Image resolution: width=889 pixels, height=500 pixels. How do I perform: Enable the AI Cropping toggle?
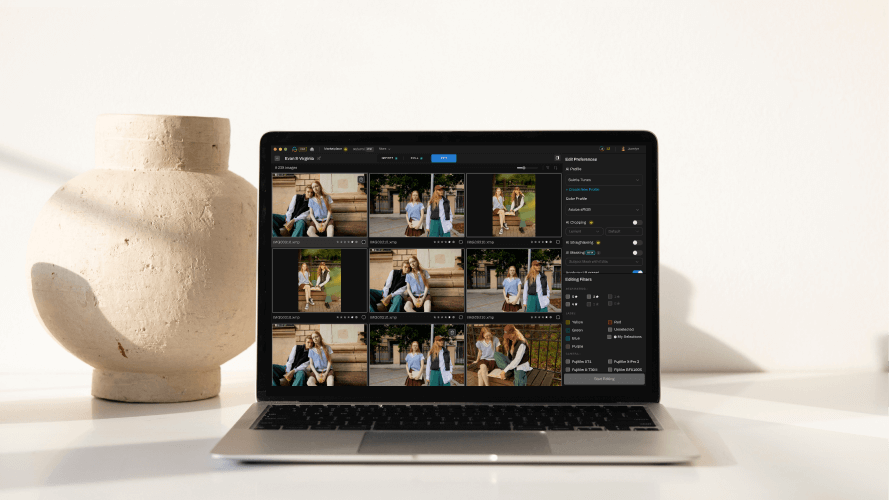click(636, 222)
